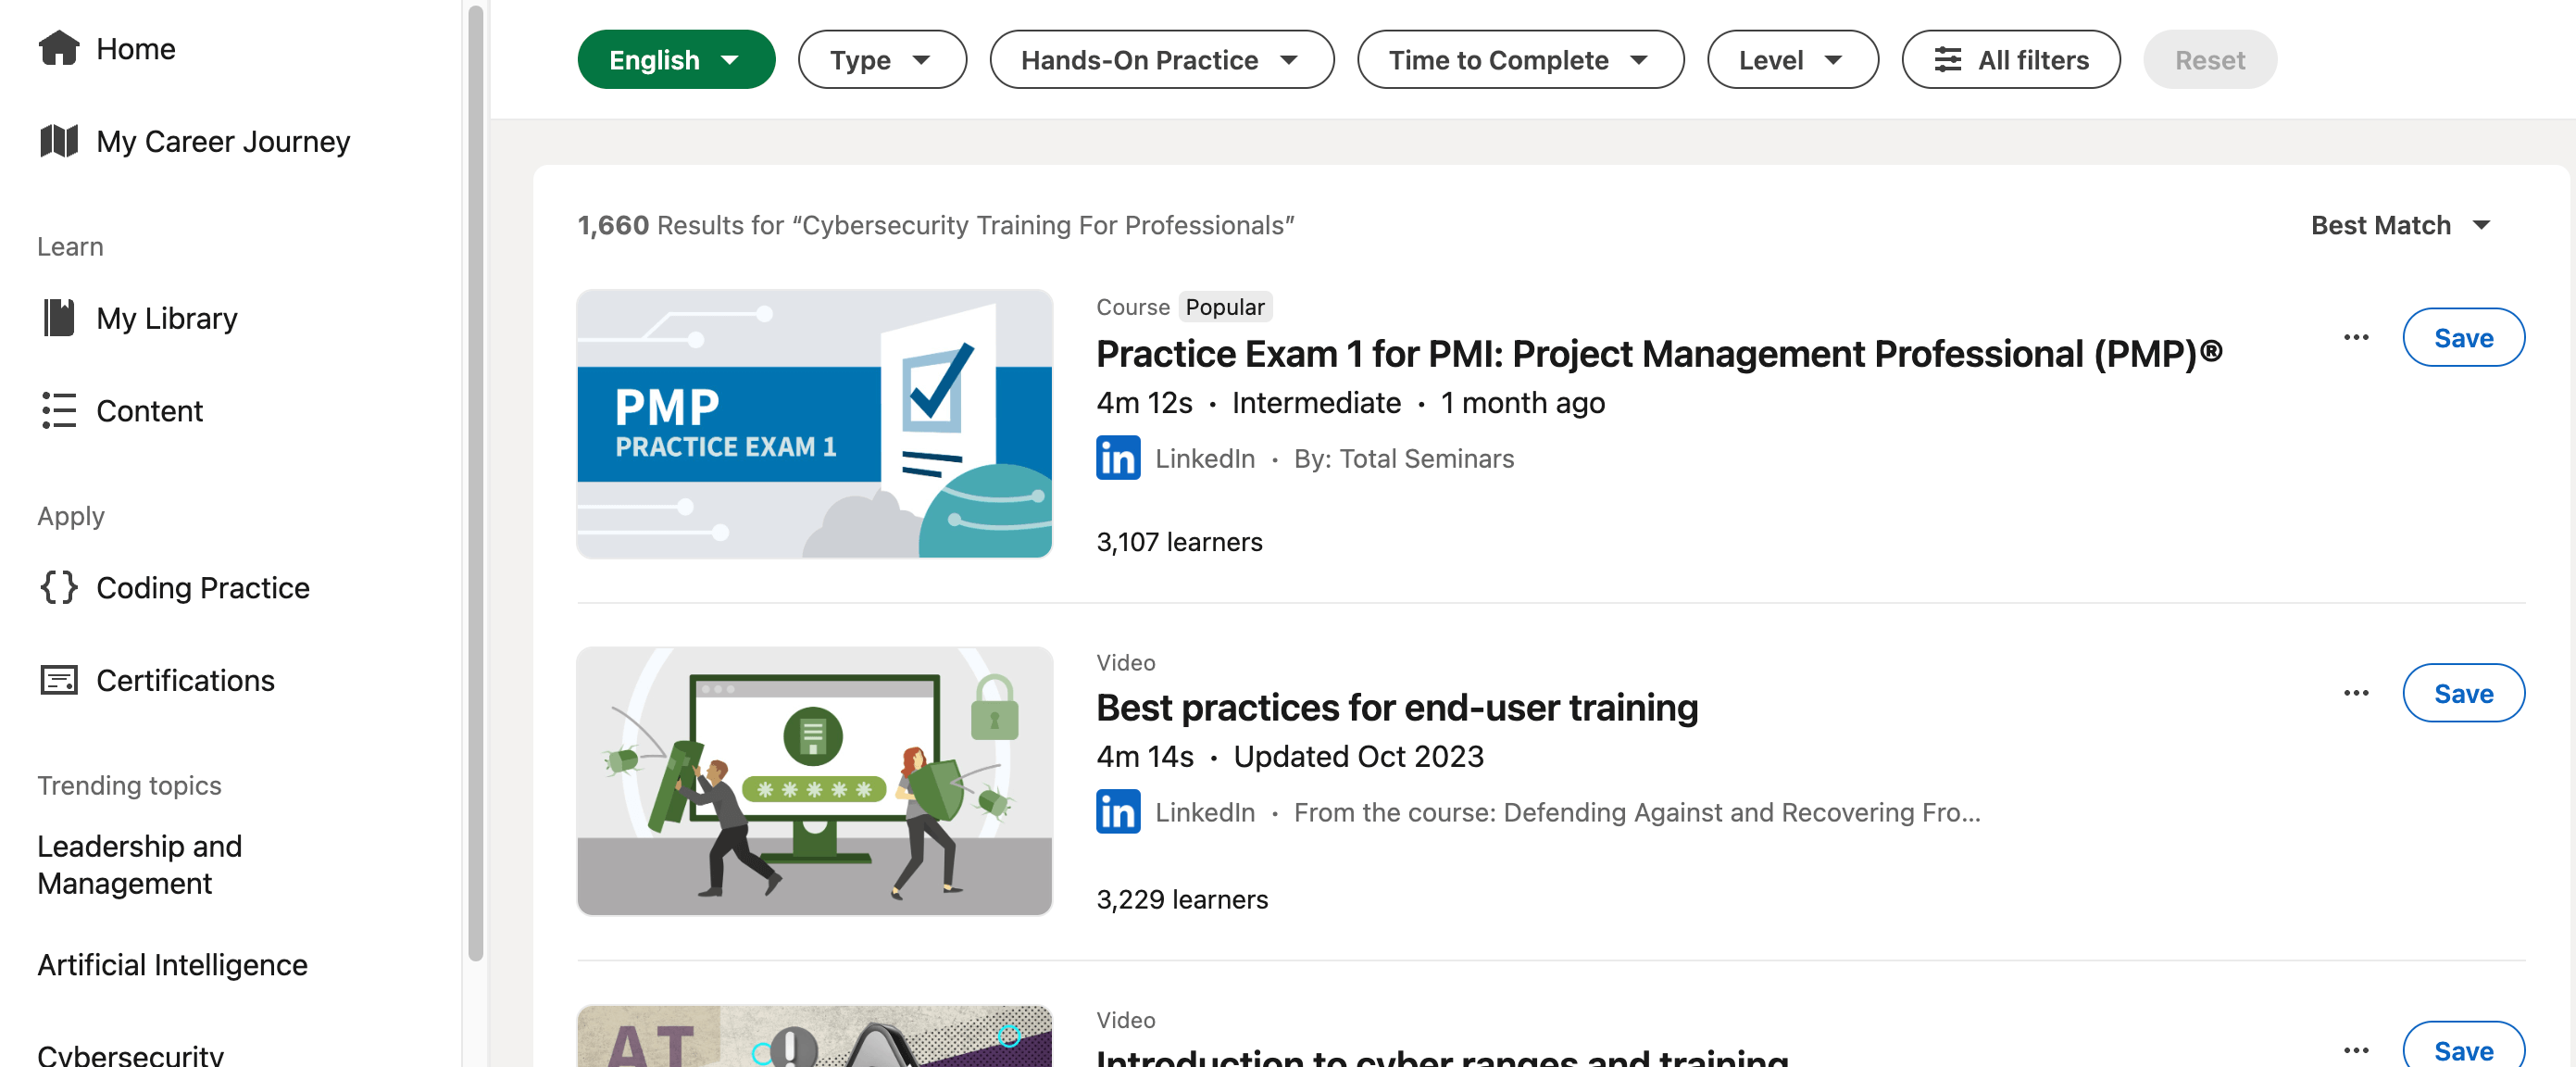
Task: Click the Home sidebar icon
Action: [x=57, y=46]
